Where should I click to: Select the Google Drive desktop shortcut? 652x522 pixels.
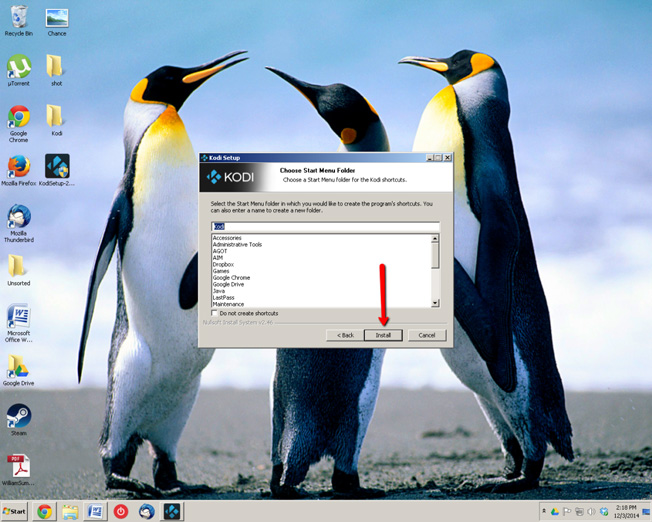(19, 370)
